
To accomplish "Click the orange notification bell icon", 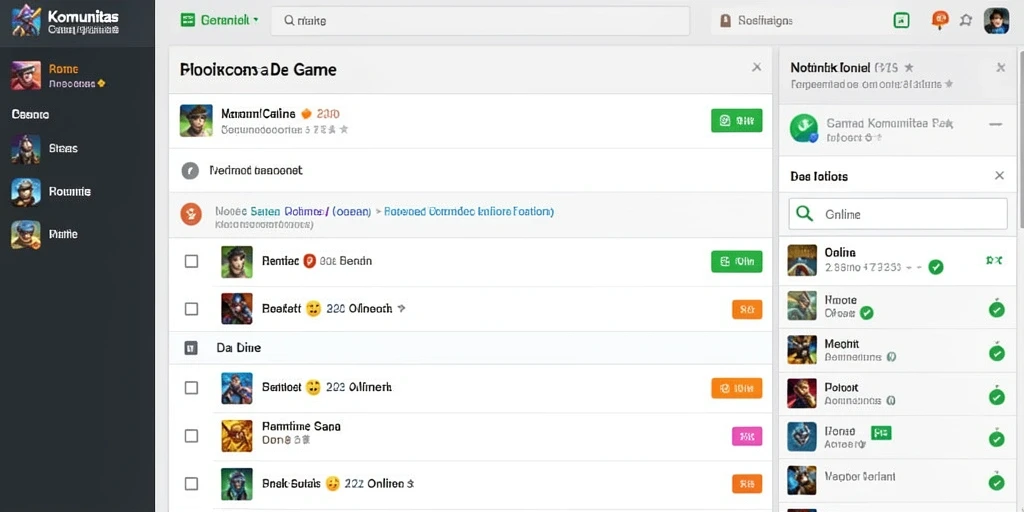I will click(939, 20).
